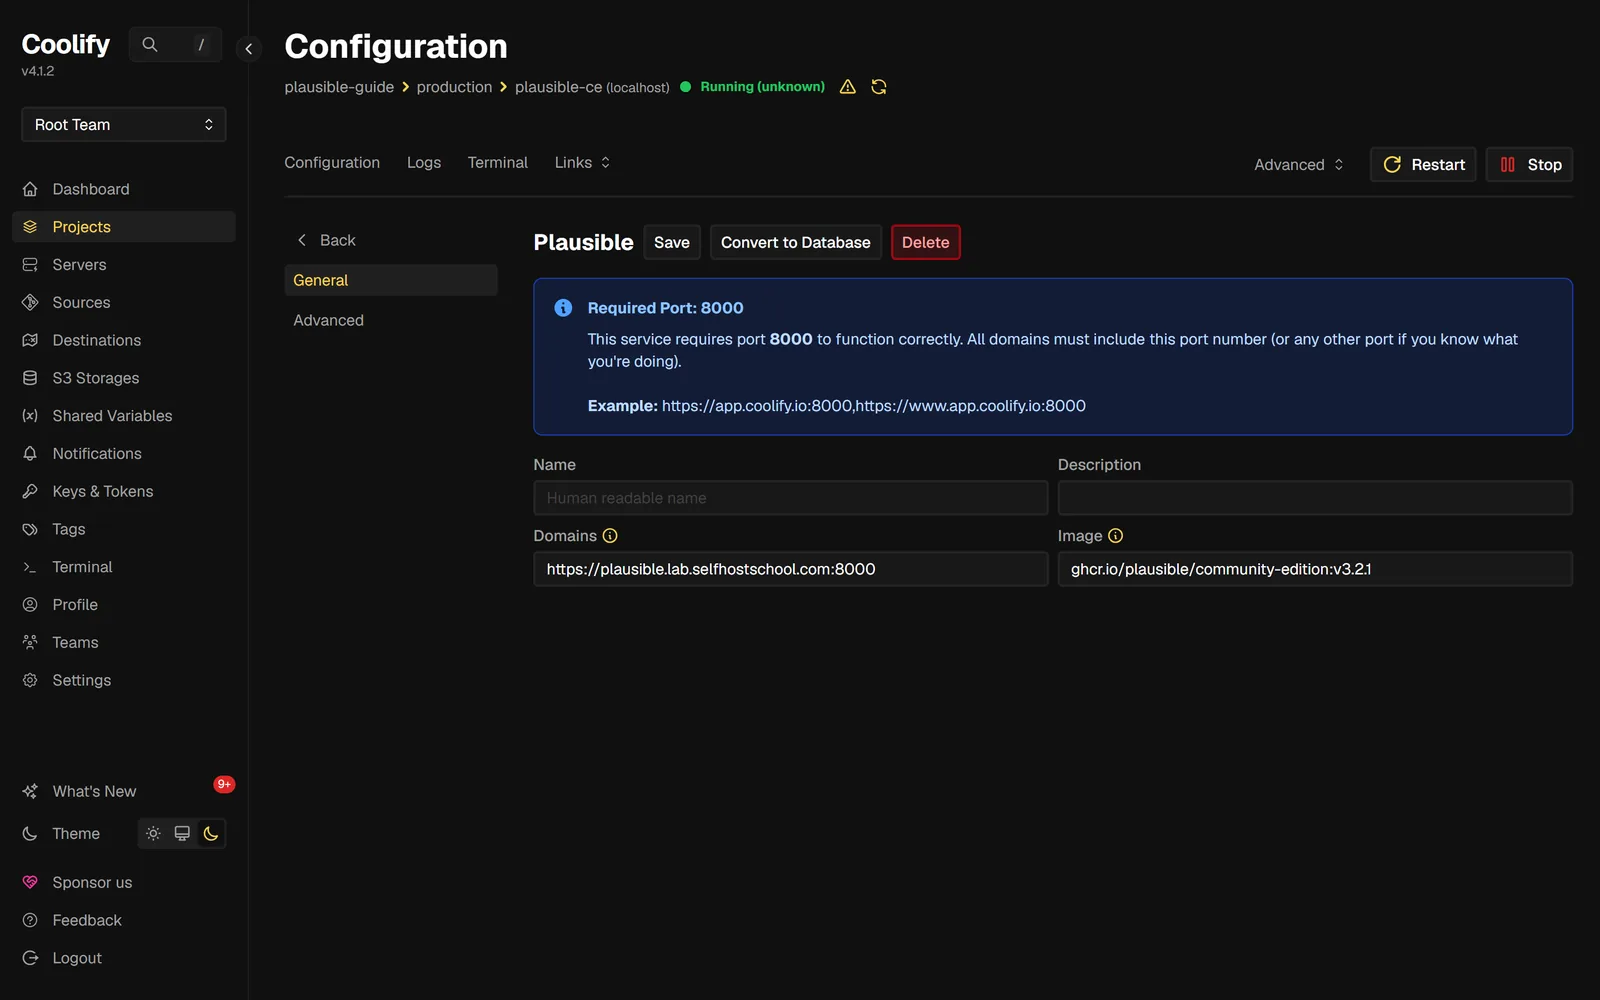Click the Settings gear icon

tap(30, 680)
